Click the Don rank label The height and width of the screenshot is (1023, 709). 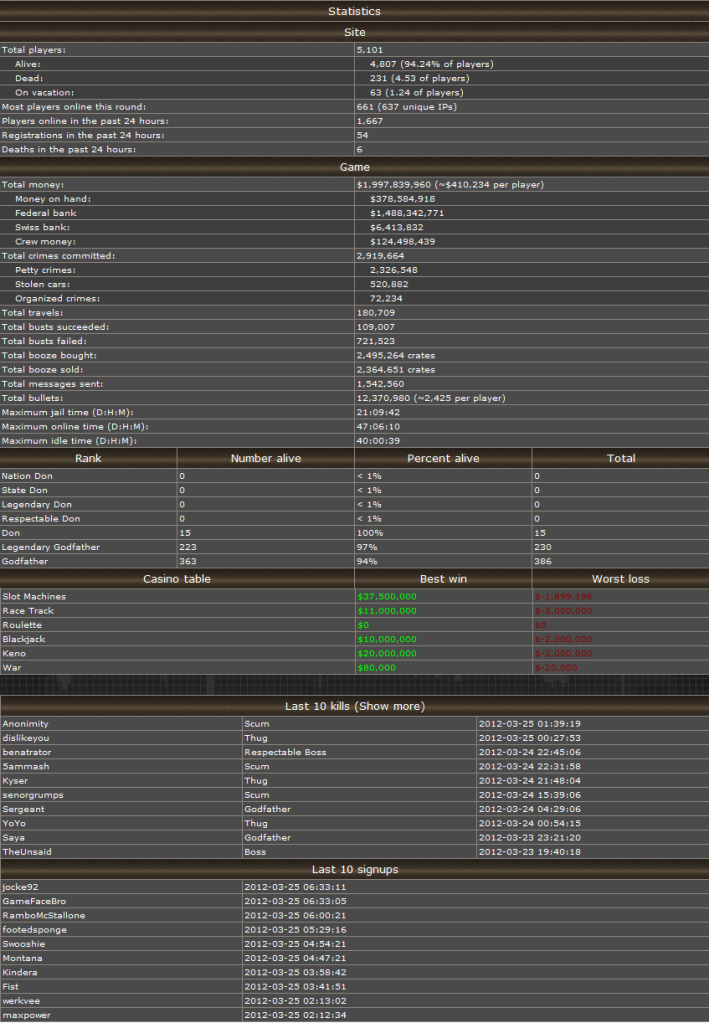11,533
